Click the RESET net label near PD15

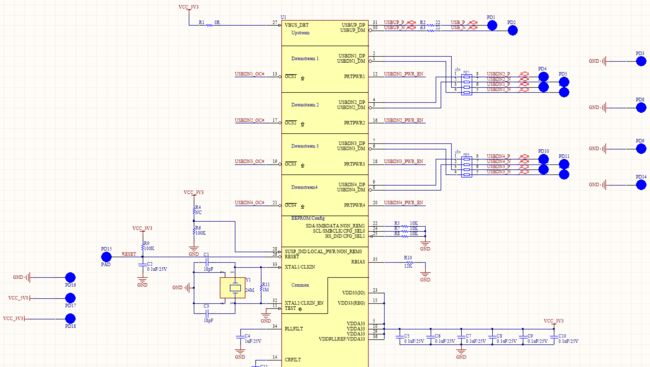129,253
